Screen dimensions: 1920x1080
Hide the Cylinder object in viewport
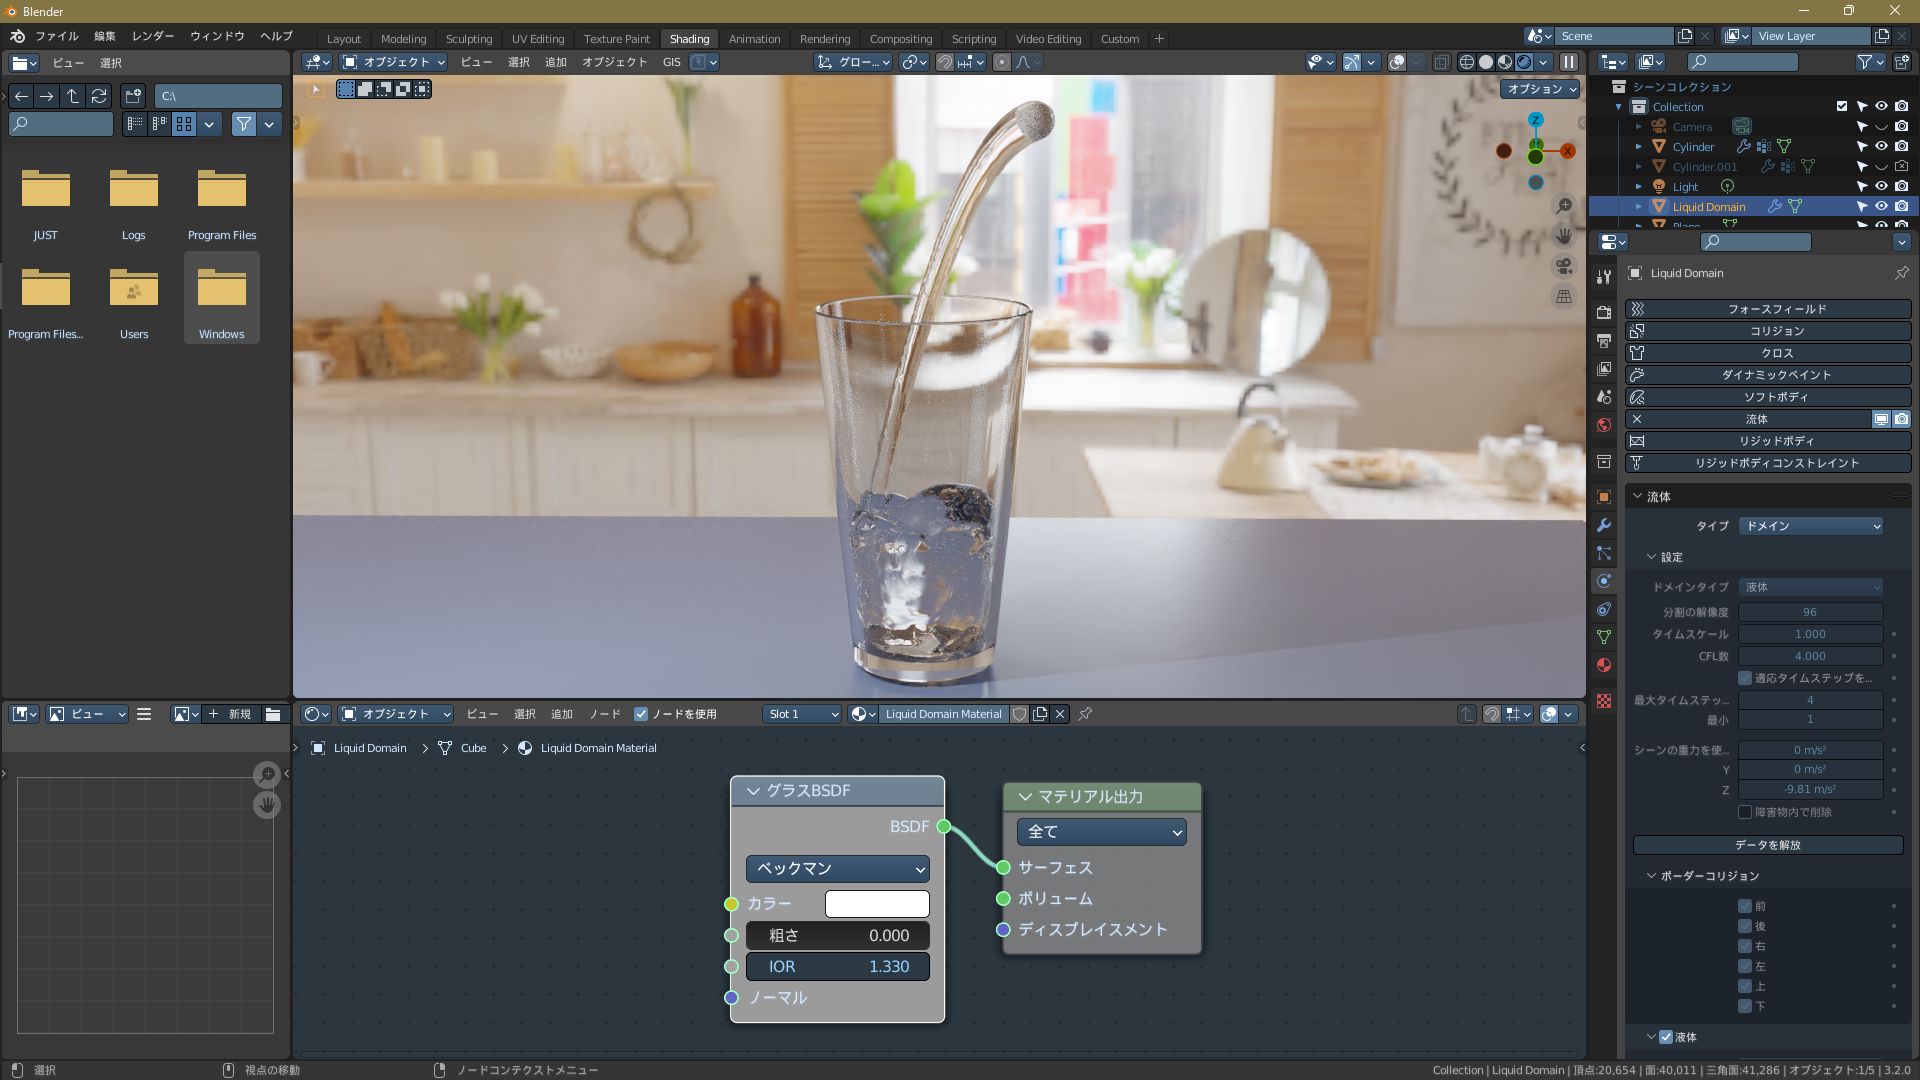click(1881, 147)
